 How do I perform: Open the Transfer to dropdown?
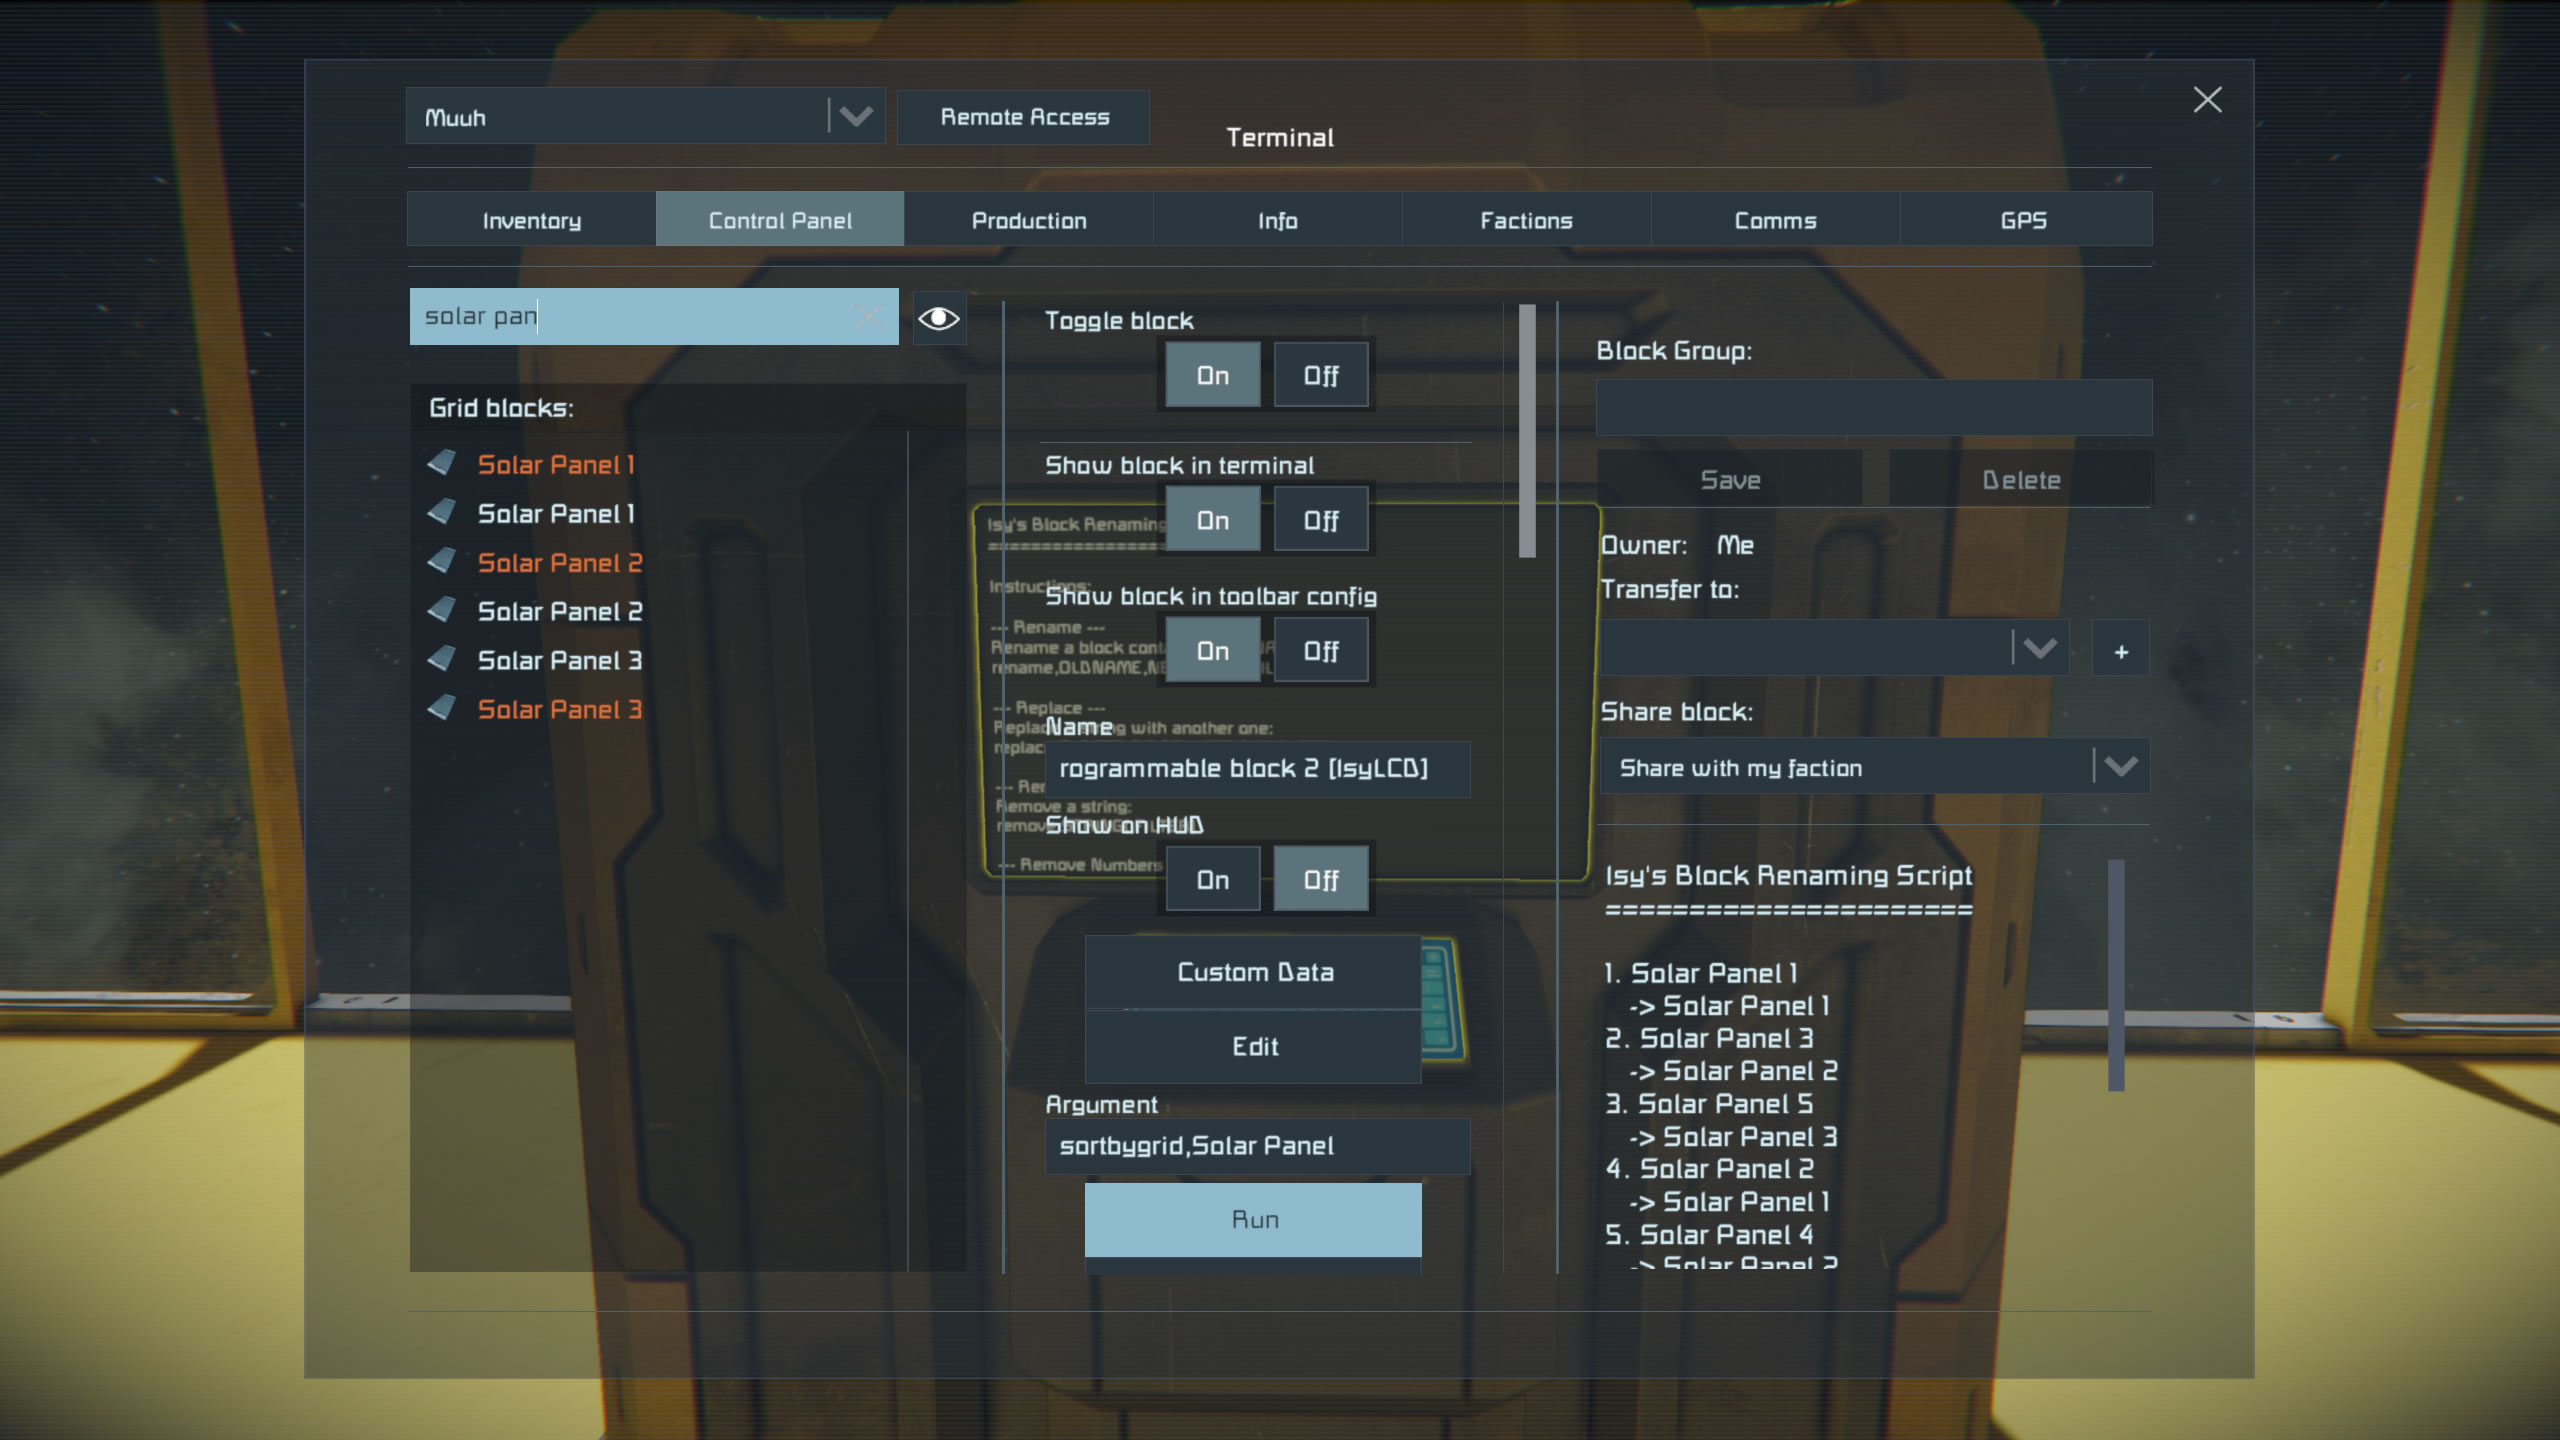click(2039, 648)
